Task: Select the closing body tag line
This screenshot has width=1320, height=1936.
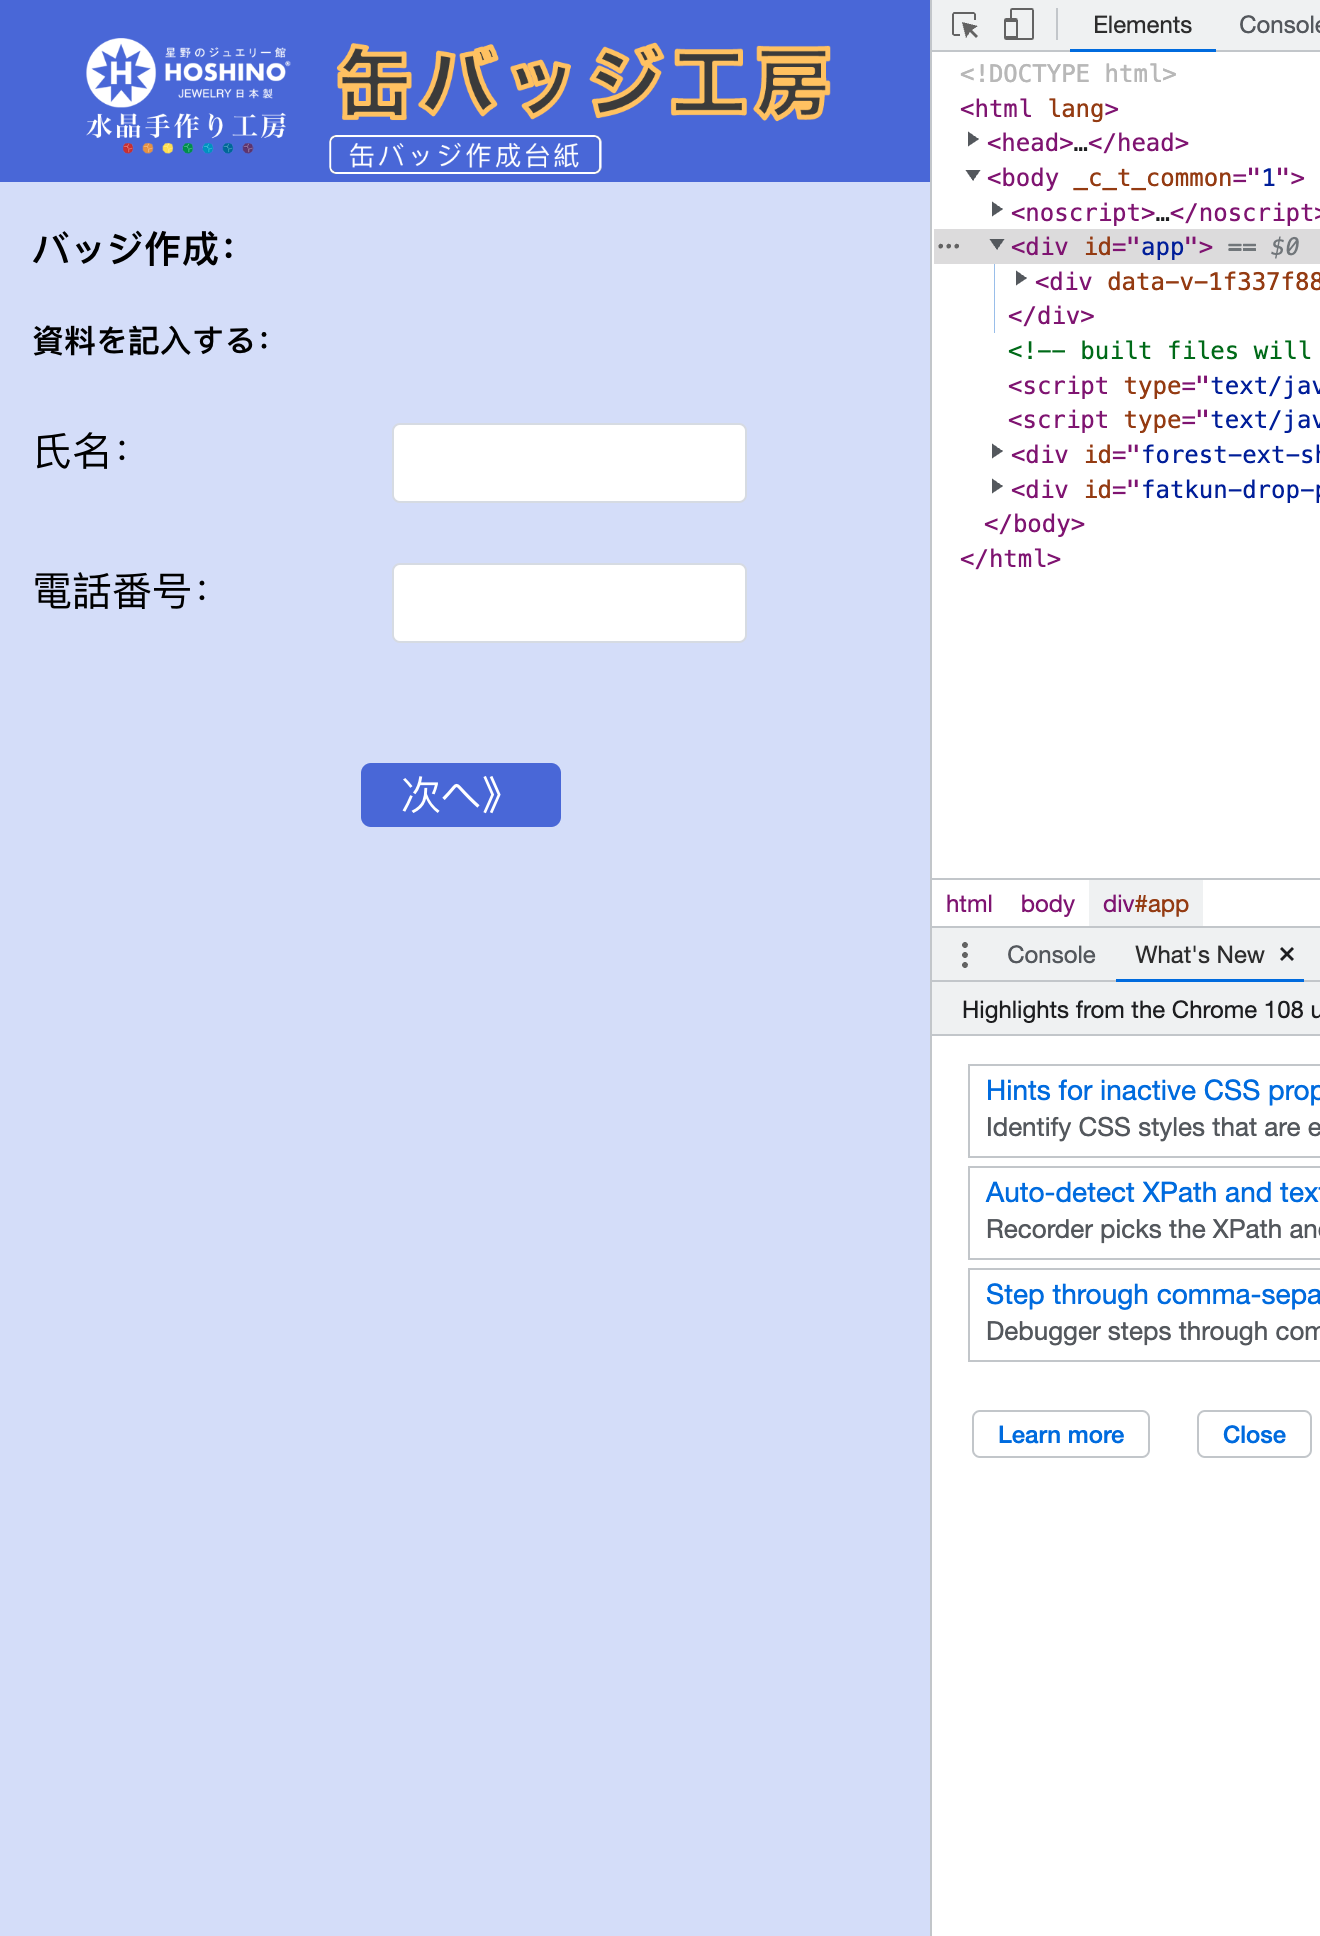Action: click(1034, 523)
